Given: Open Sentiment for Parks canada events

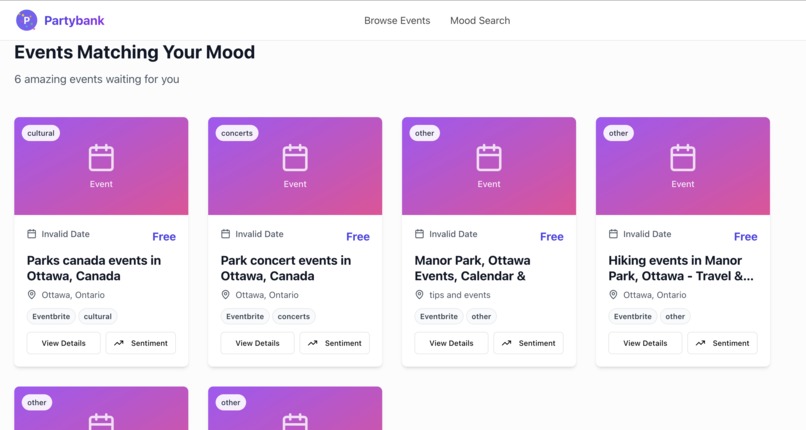Looking at the screenshot, I should click(141, 343).
